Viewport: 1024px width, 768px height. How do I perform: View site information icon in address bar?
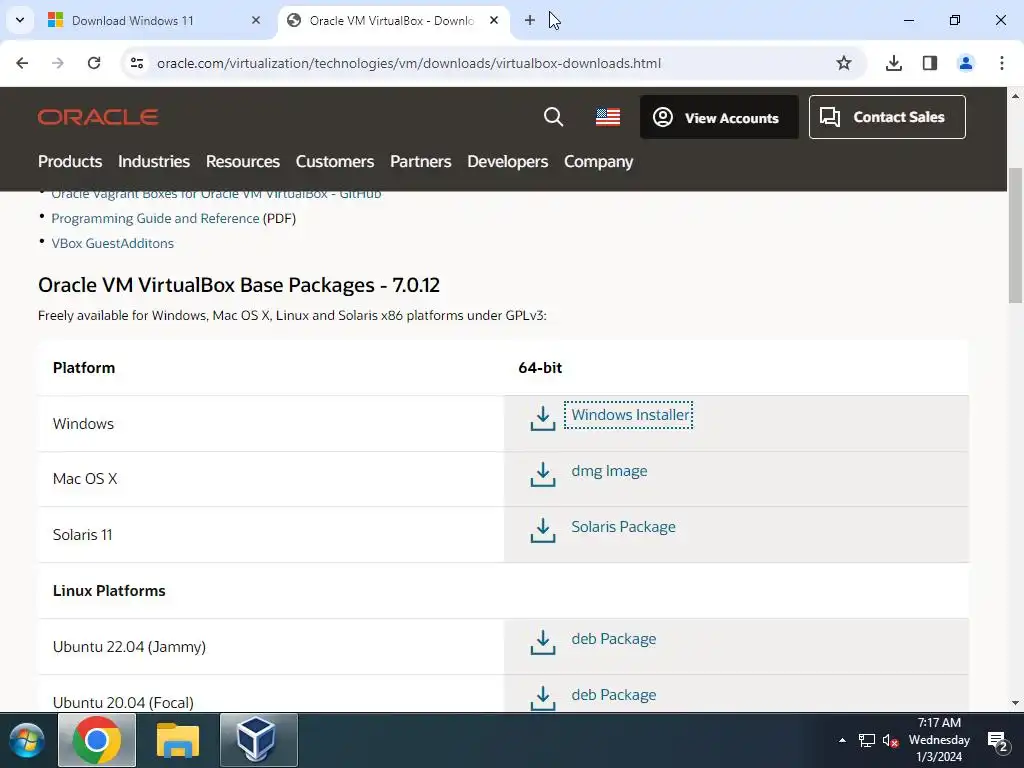coord(137,63)
